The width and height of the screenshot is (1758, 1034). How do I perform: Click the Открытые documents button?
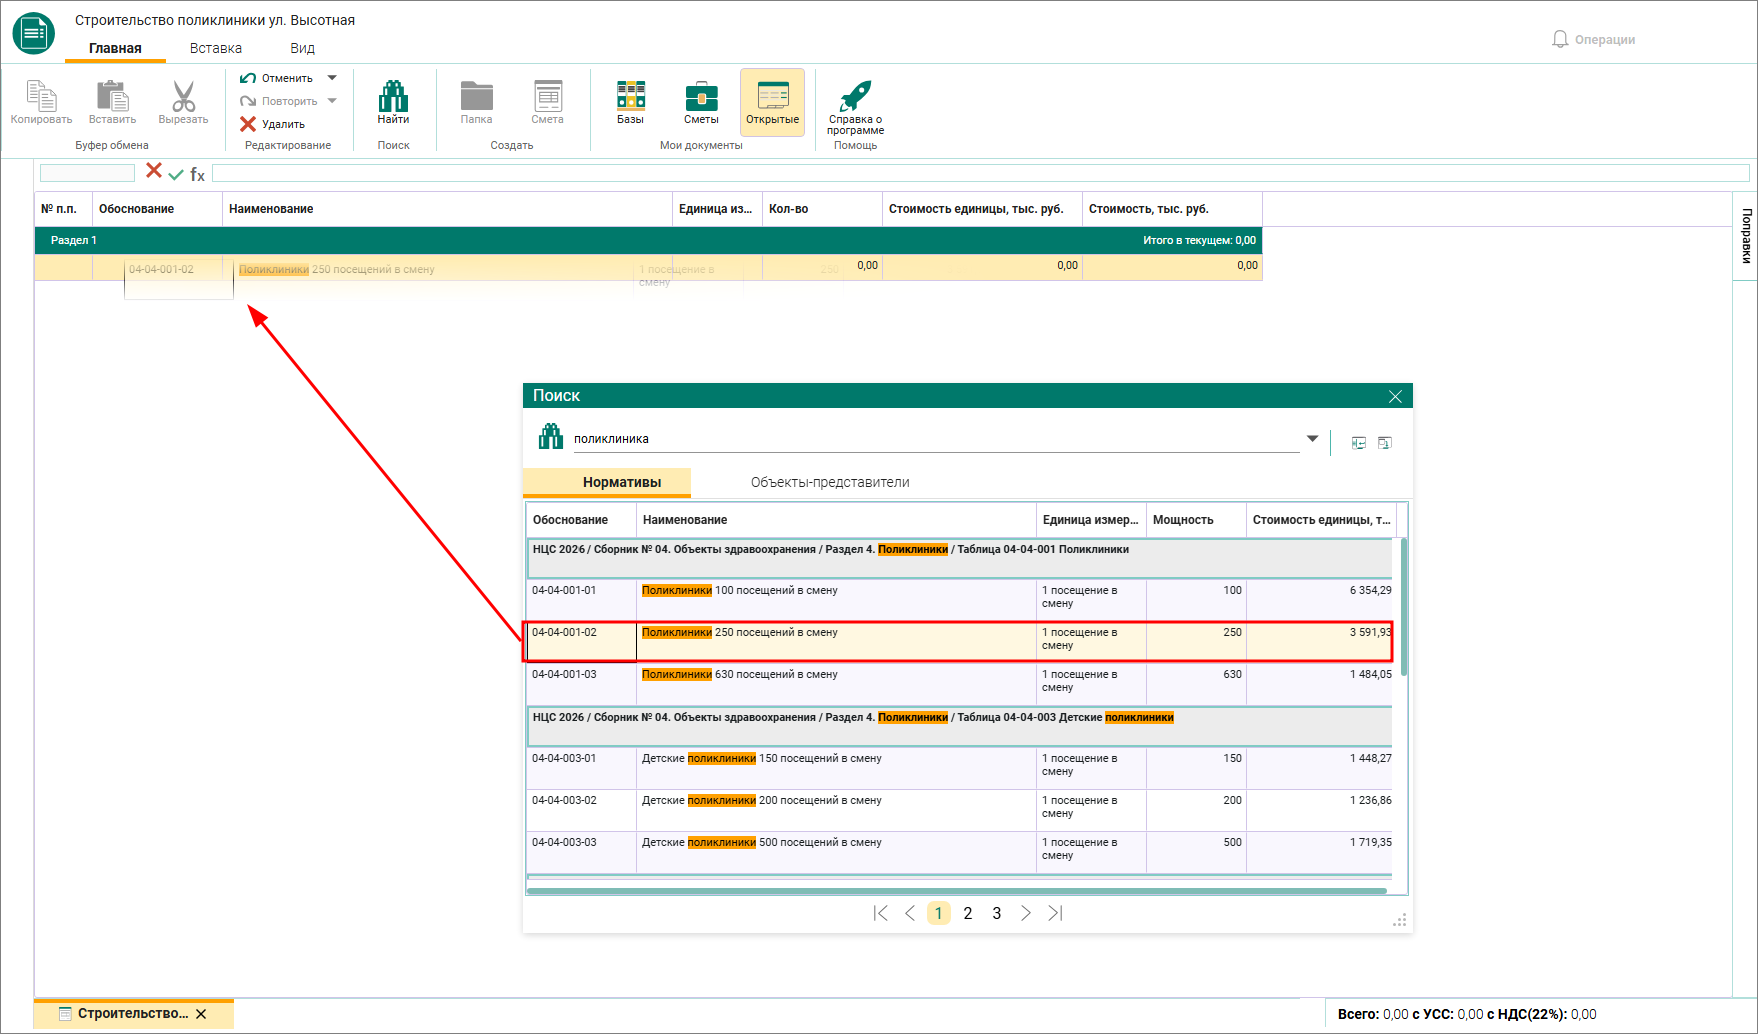(772, 102)
